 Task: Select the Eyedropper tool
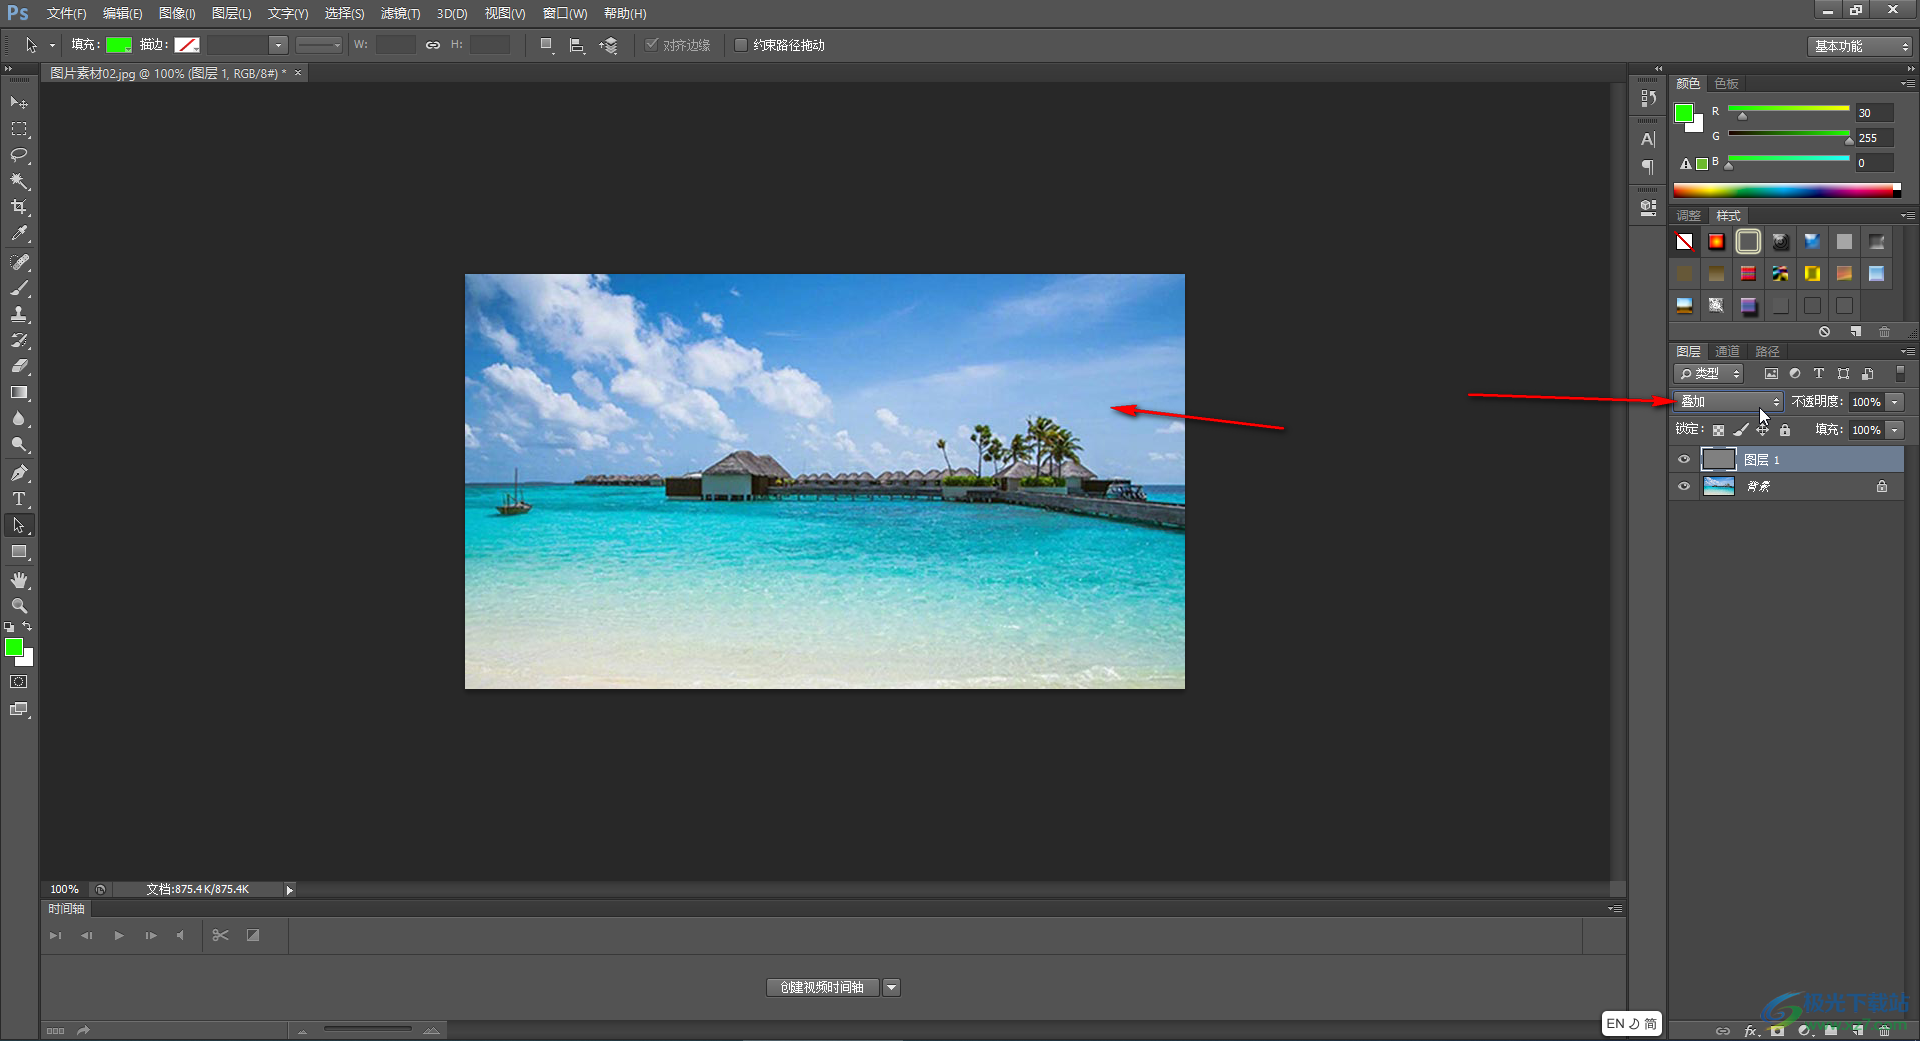(x=19, y=234)
